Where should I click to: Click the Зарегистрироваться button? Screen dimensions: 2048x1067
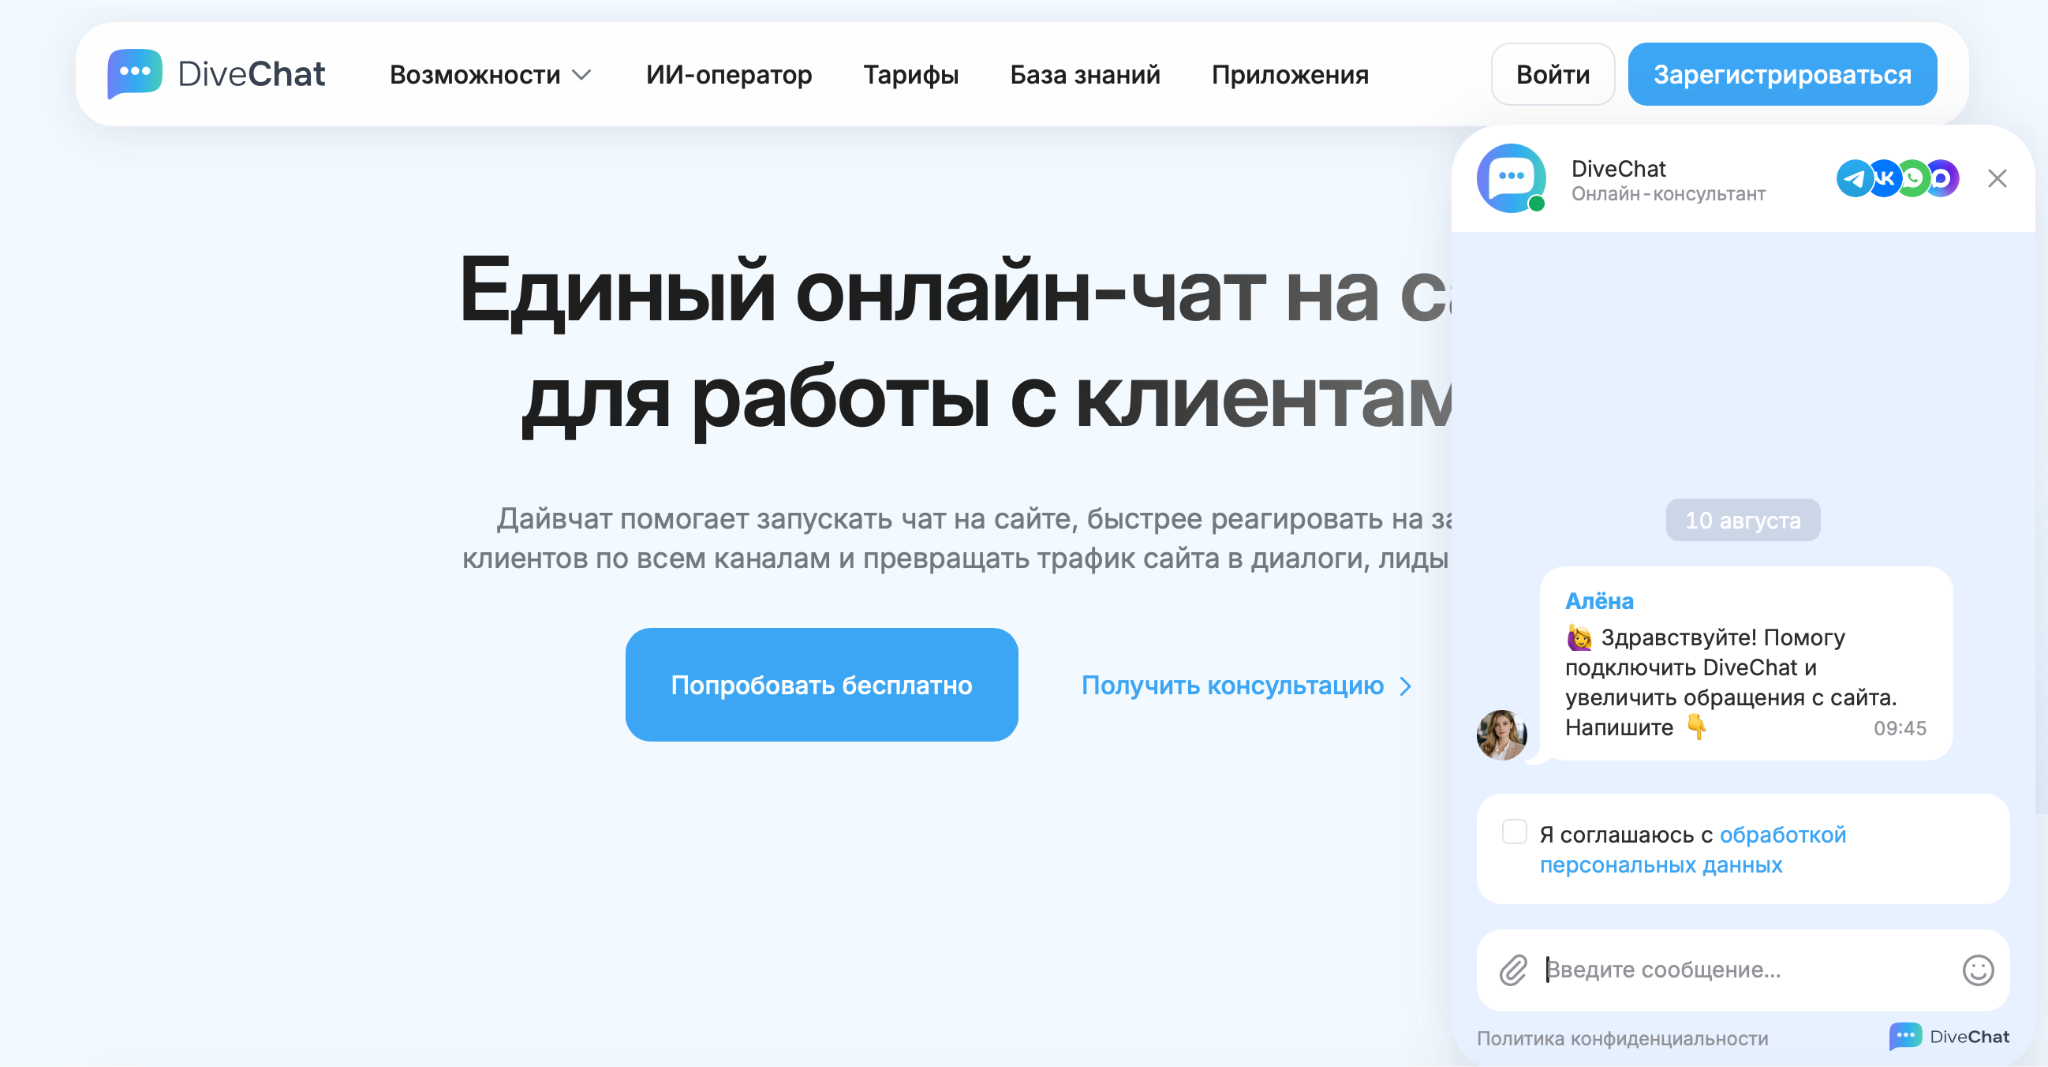point(1782,74)
